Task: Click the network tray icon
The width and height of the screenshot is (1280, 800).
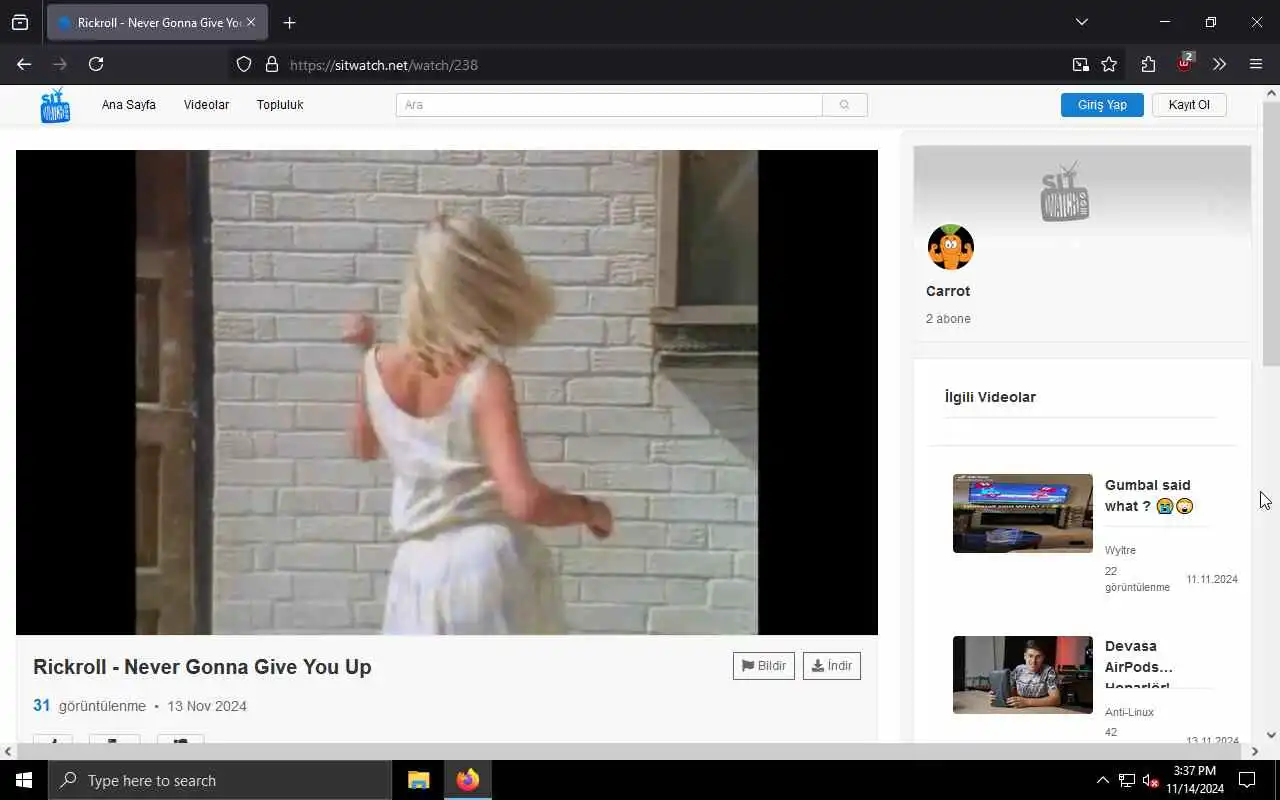Action: pyautogui.click(x=1126, y=780)
